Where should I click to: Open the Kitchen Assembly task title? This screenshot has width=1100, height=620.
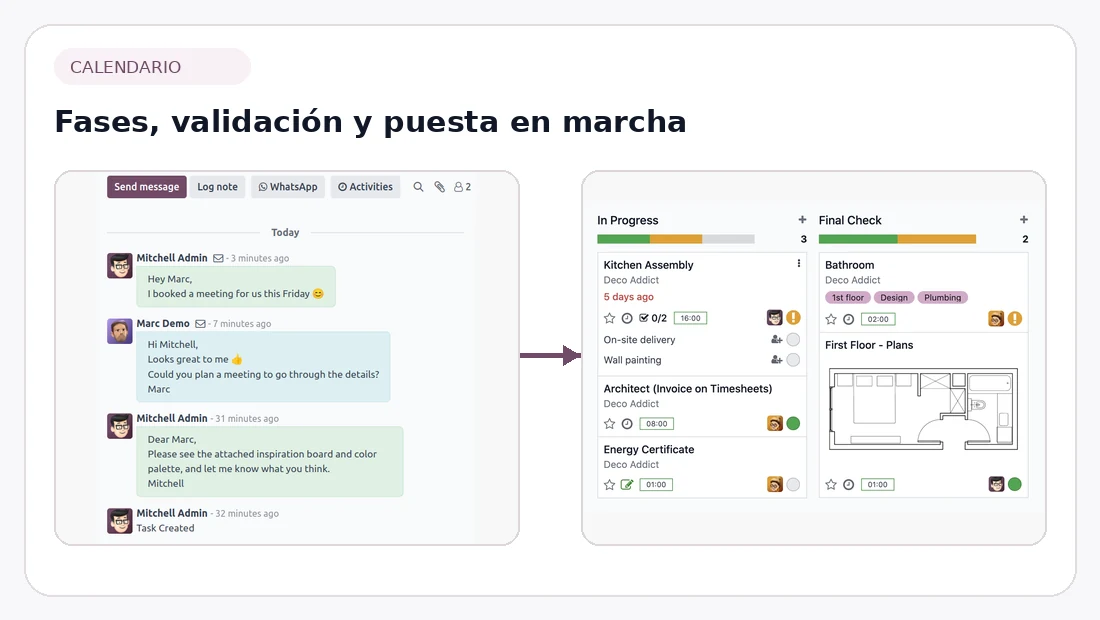coord(648,265)
